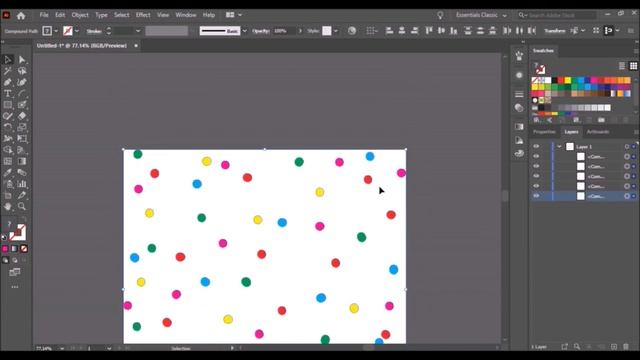
Task: Open the graphic Style dropdown
Action: [x=336, y=31]
